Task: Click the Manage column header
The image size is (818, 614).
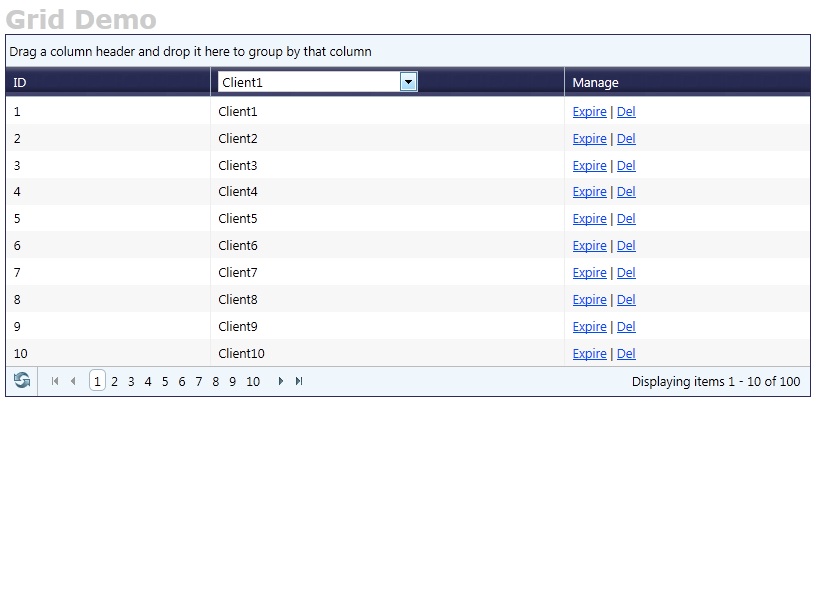Action: (x=595, y=82)
